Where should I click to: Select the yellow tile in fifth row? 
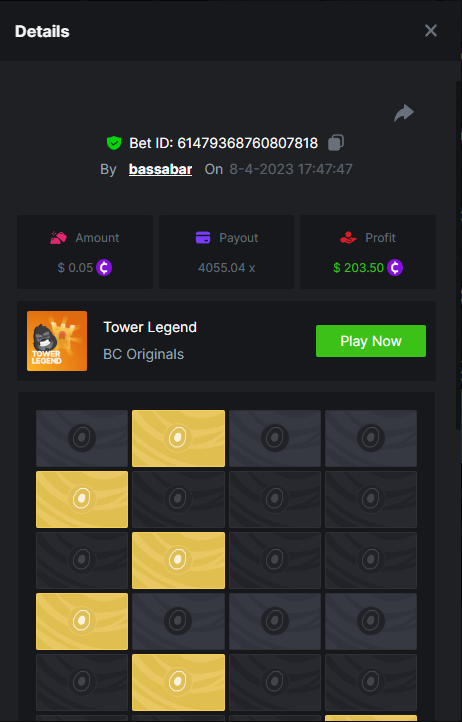click(178, 682)
